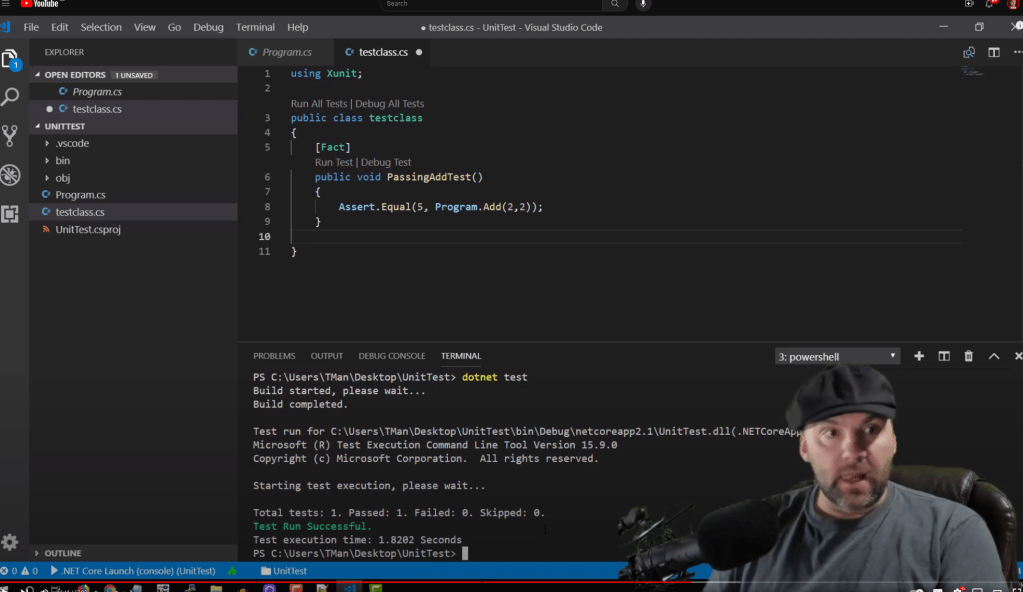
Task: Switch to the OUTPUT panel tab
Action: 326,356
